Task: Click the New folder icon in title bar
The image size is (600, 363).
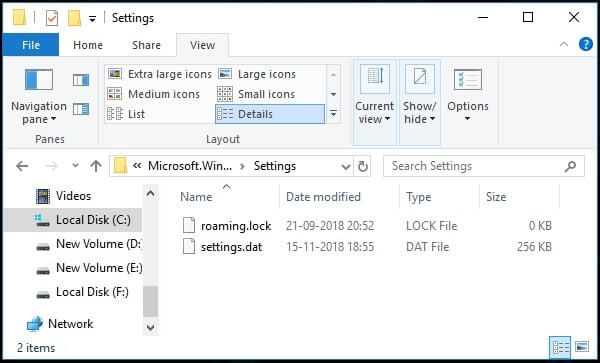Action: click(75, 18)
